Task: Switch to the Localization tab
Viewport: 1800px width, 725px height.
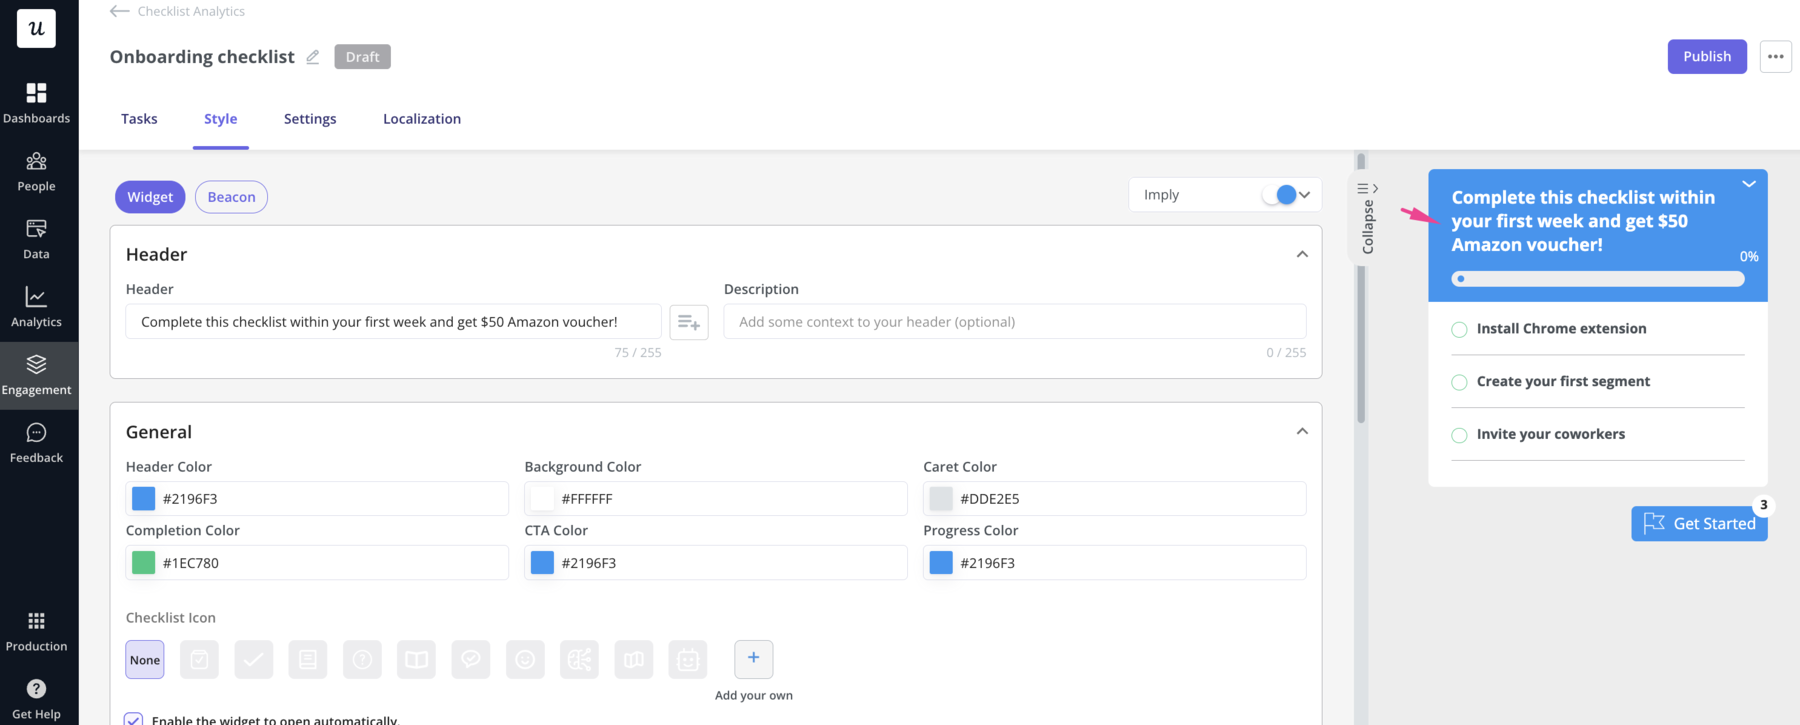Action: 421,119
